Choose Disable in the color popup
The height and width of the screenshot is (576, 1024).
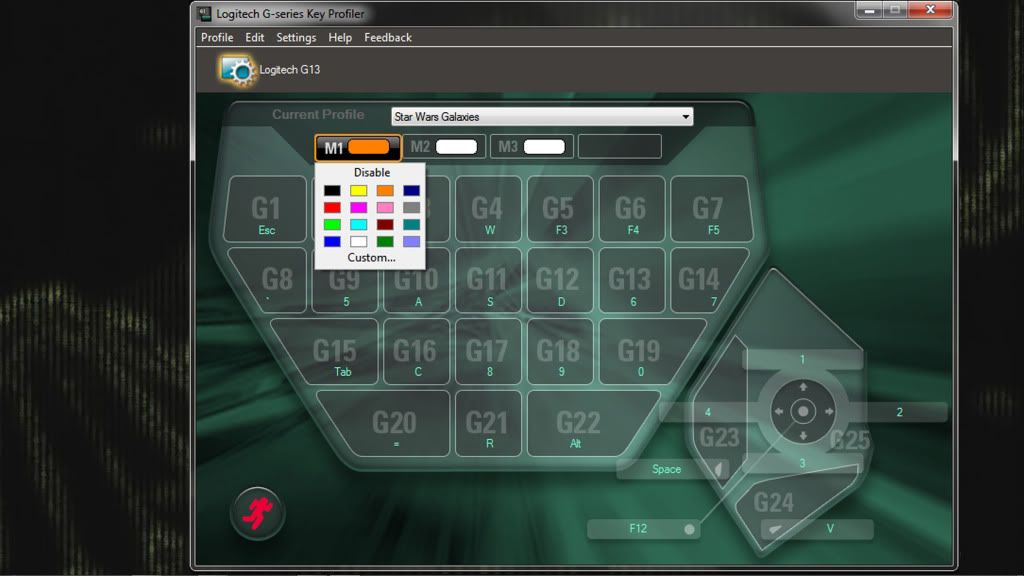(371, 172)
